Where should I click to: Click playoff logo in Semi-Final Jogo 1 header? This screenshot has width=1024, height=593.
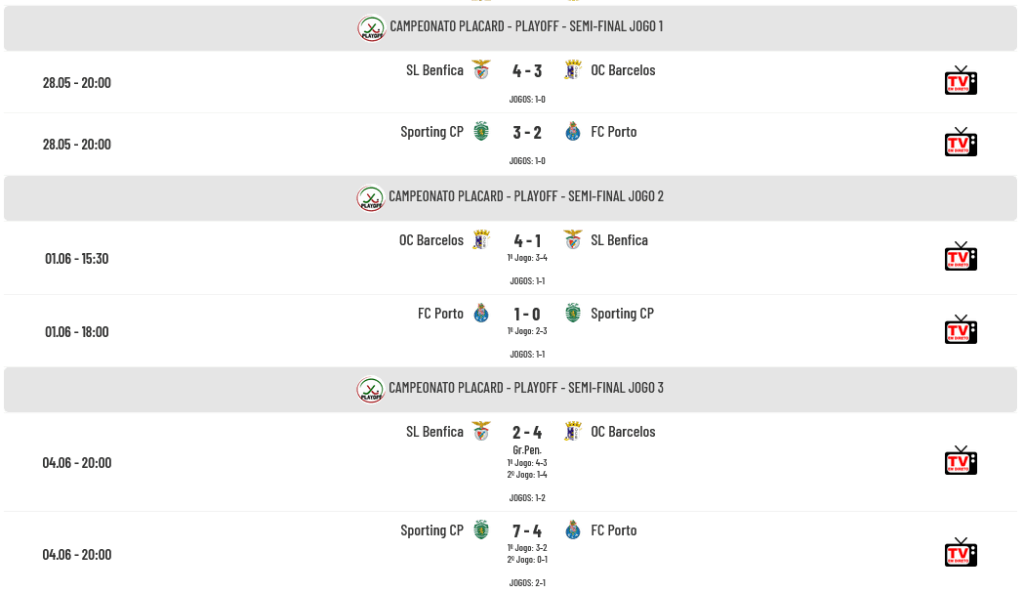371,28
